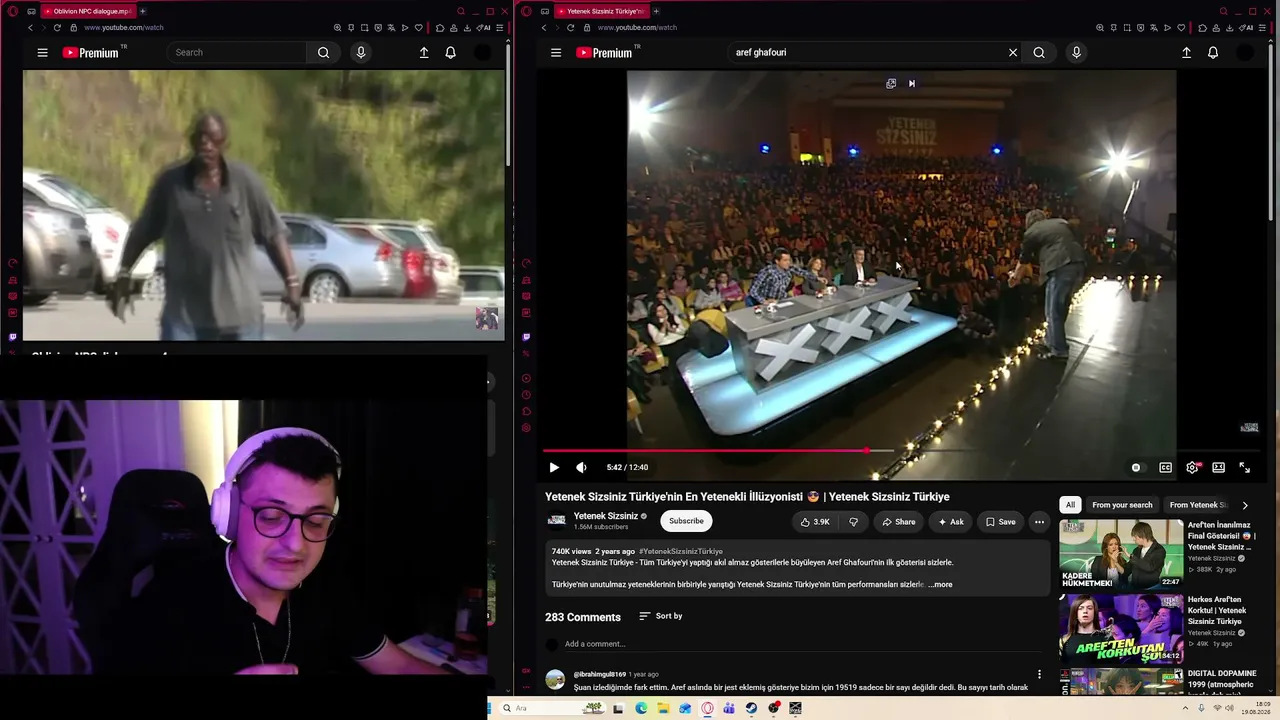Open notifications bell in right YouTube window
Image resolution: width=1280 pixels, height=720 pixels.
1213,53
